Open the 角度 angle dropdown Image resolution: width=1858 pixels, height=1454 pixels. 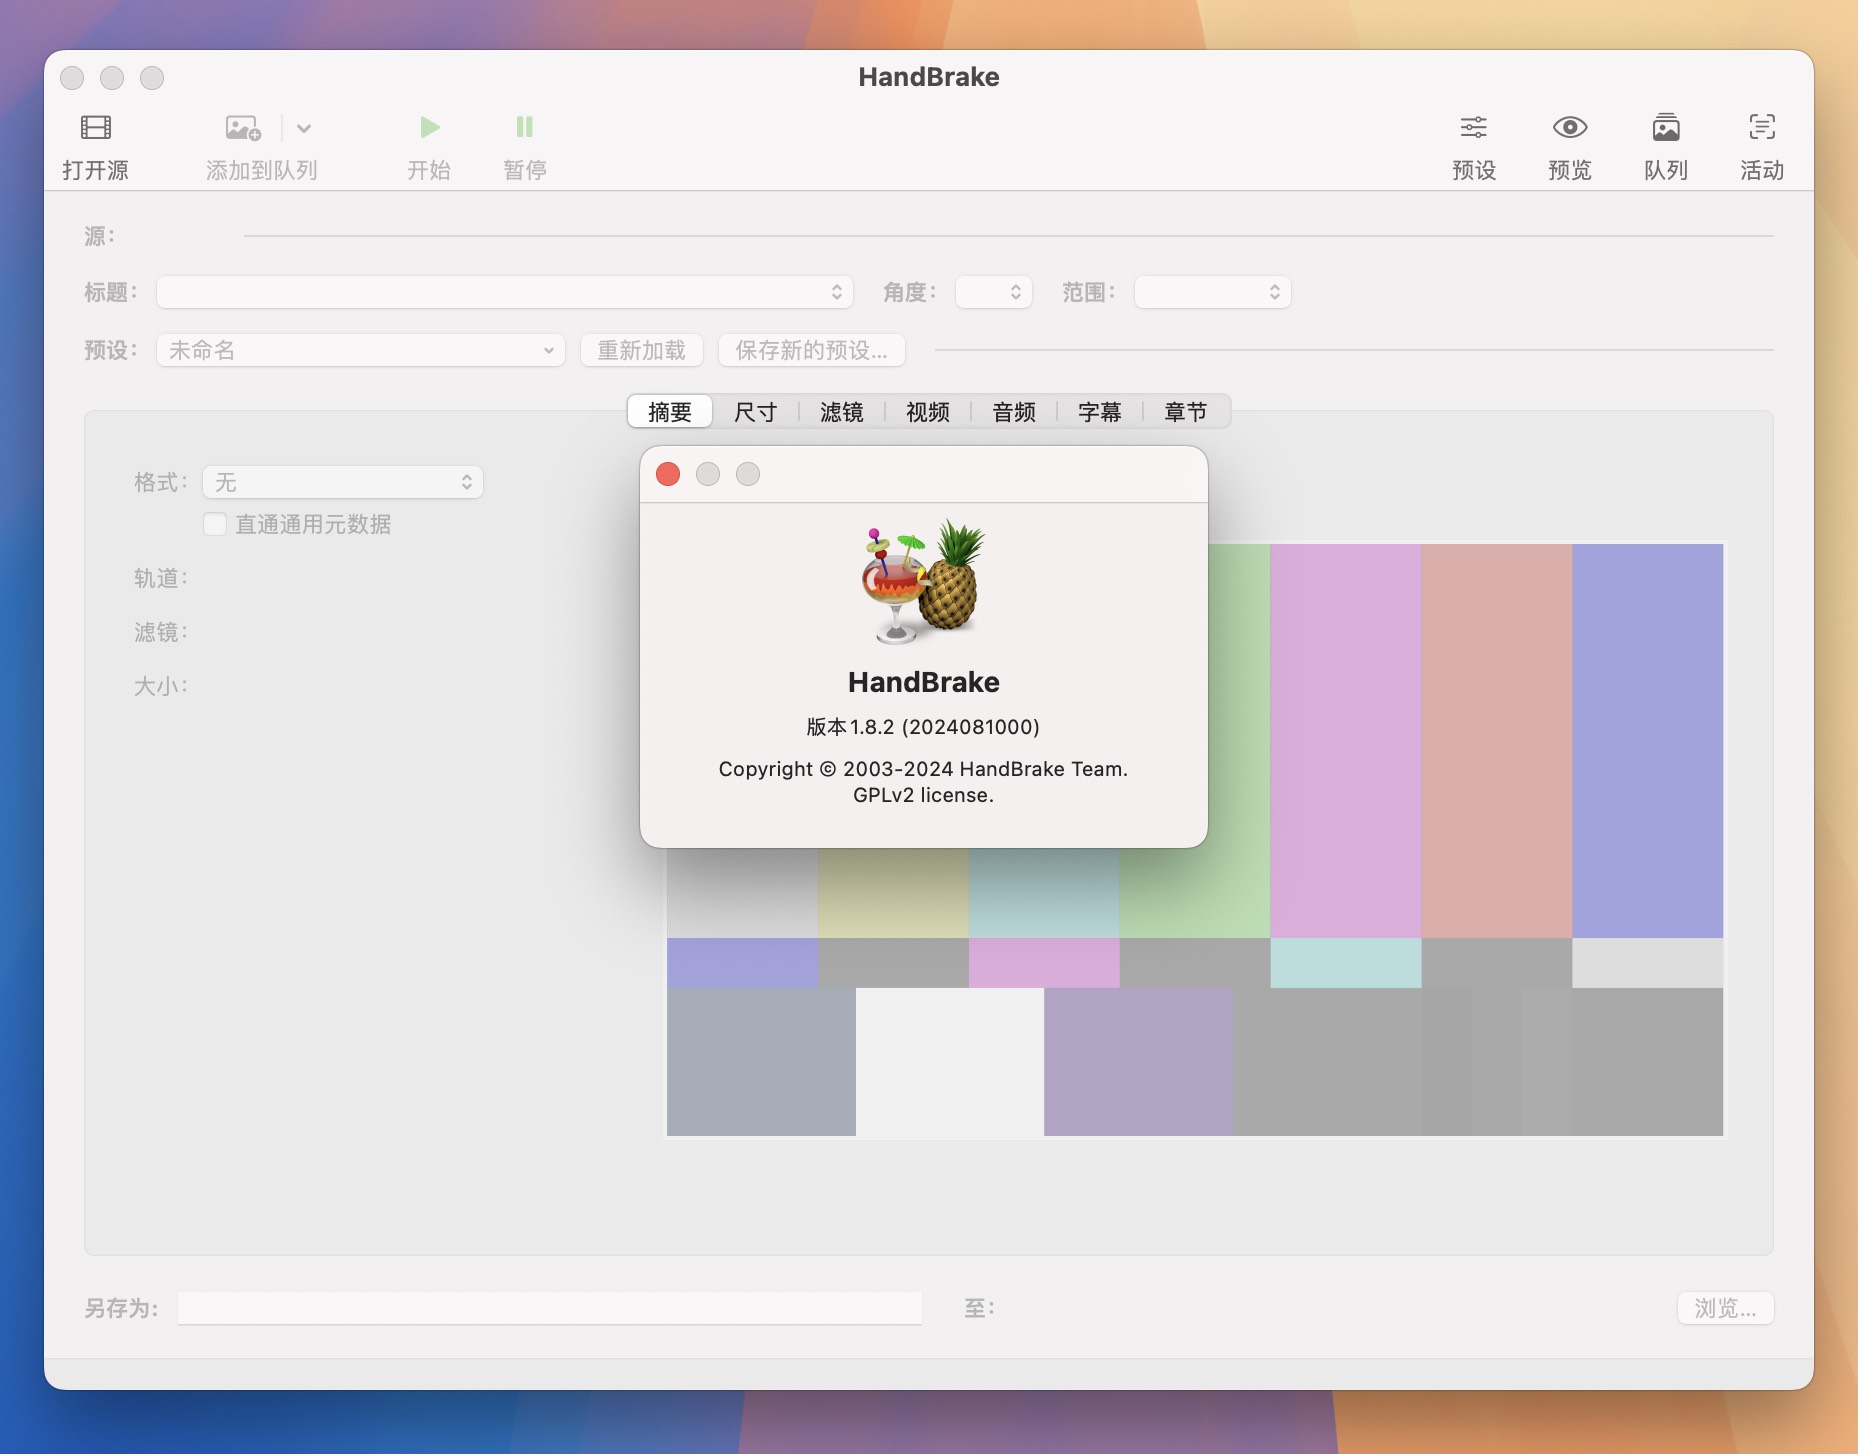pyautogui.click(x=994, y=292)
